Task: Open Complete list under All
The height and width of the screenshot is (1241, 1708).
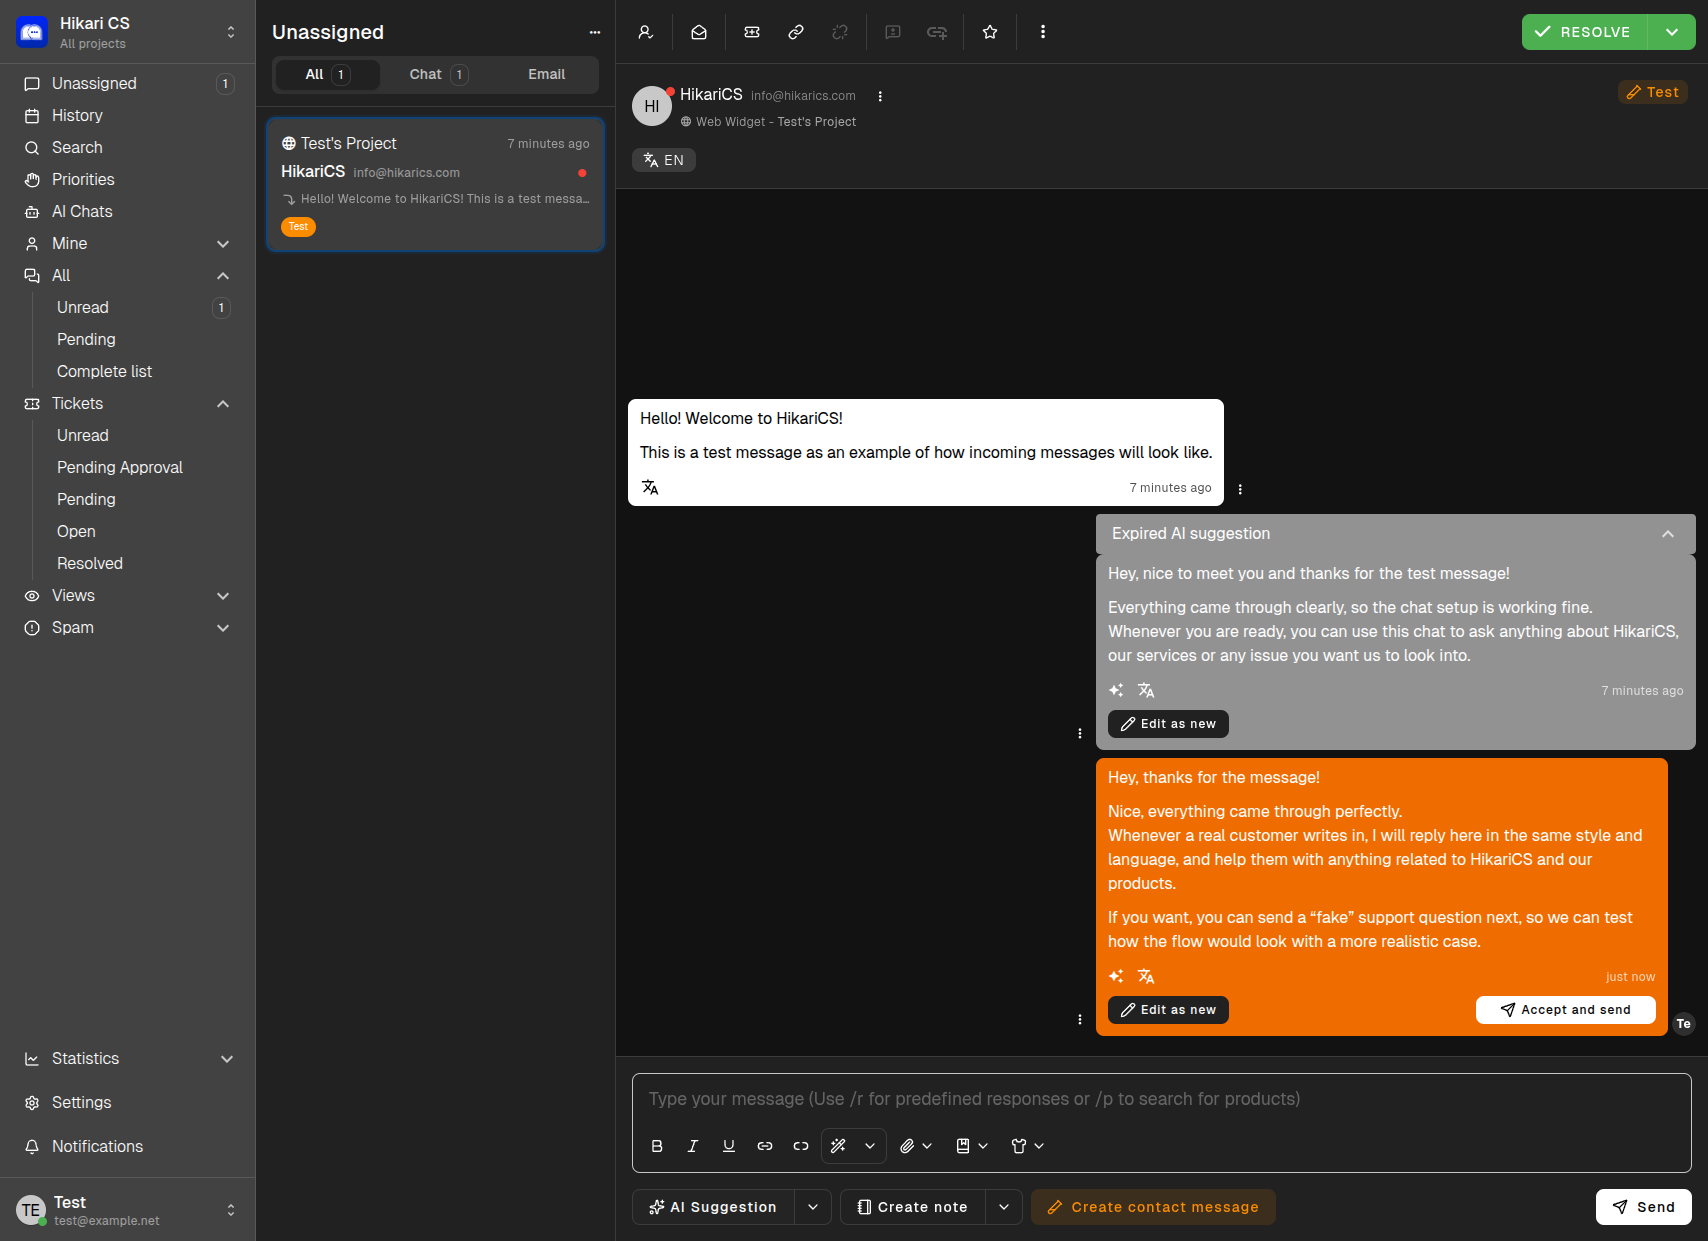Action: point(104,372)
